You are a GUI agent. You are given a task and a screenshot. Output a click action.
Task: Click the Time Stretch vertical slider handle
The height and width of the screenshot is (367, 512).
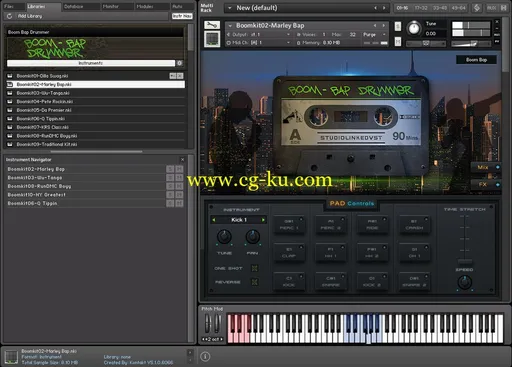[465, 261]
